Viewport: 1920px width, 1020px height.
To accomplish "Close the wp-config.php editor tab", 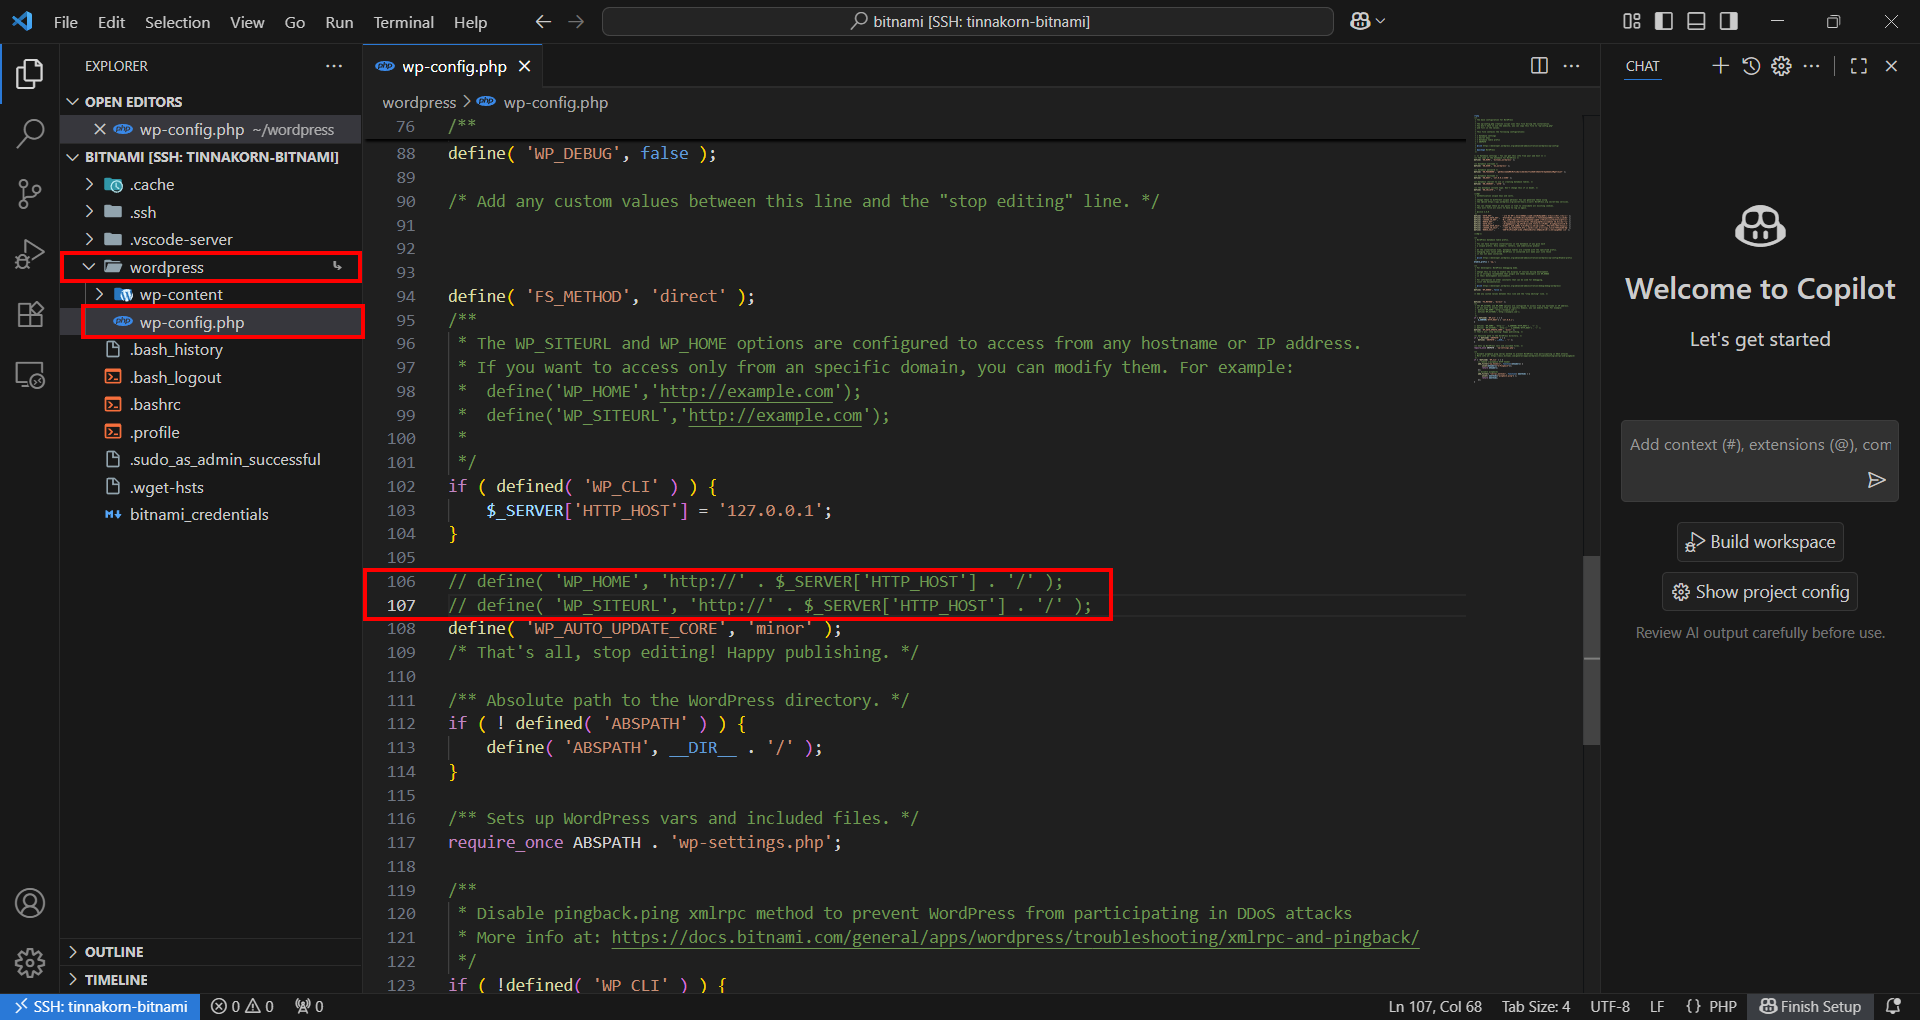I will click(524, 66).
